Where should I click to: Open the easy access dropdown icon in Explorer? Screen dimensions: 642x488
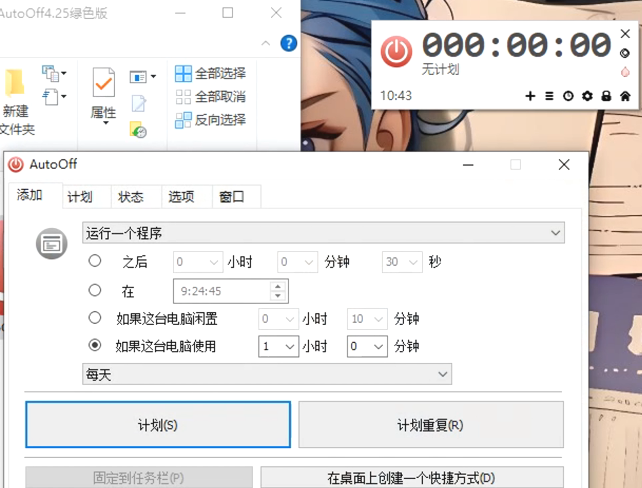[x=54, y=97]
